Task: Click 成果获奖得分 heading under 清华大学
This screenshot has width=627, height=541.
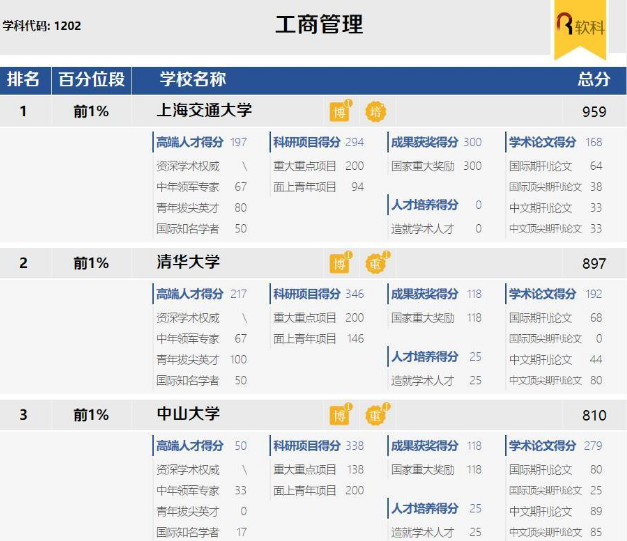Action: click(x=425, y=294)
